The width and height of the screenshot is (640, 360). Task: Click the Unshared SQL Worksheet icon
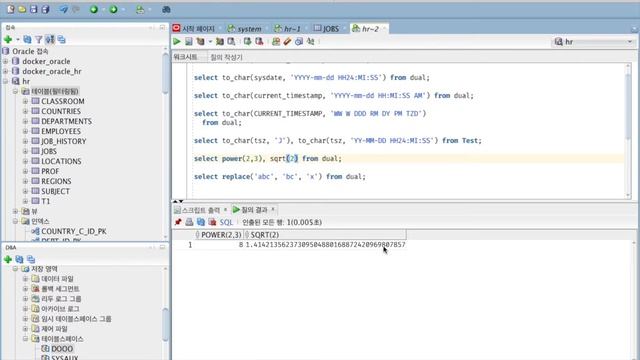276,41
